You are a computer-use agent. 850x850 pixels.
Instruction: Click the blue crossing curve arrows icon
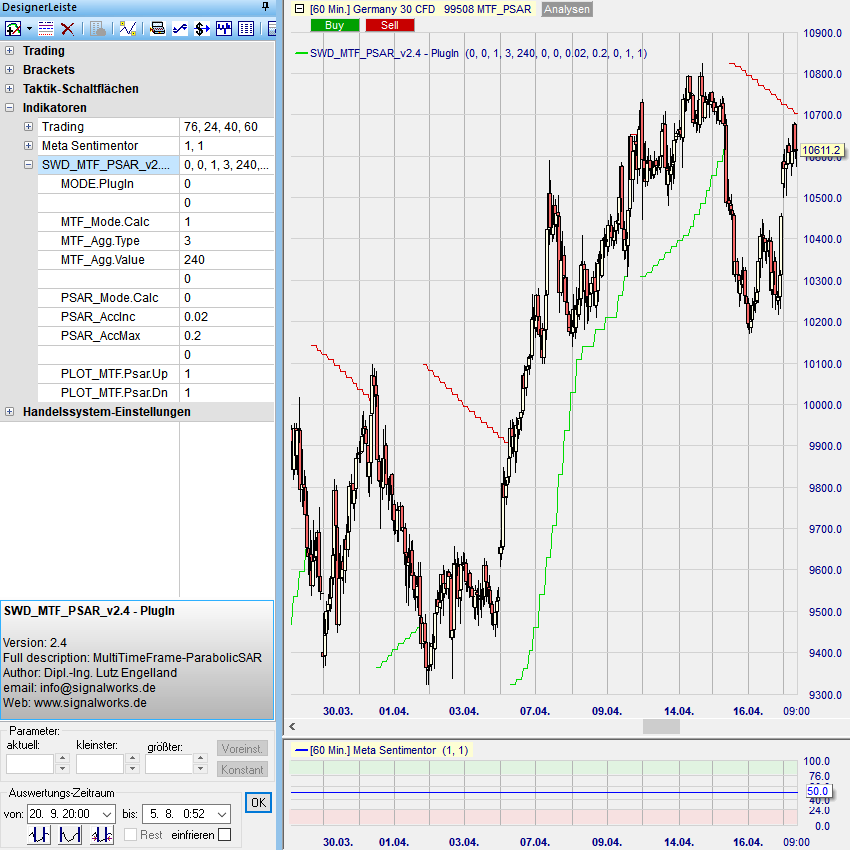pyautogui.click(x=180, y=29)
